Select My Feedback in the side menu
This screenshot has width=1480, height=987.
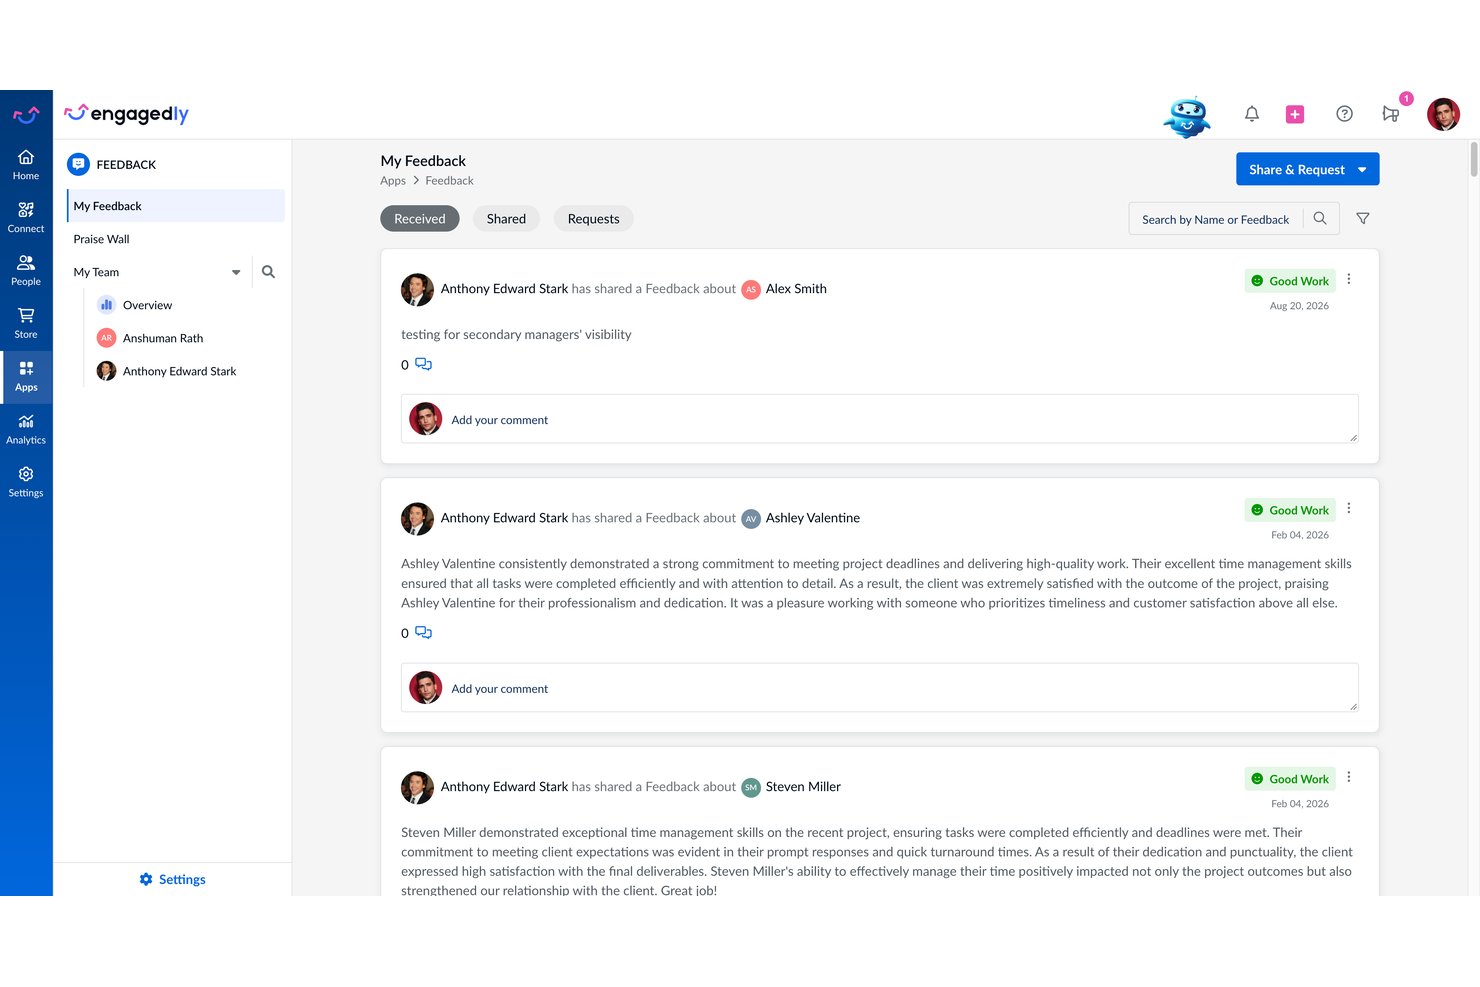[x=176, y=206]
